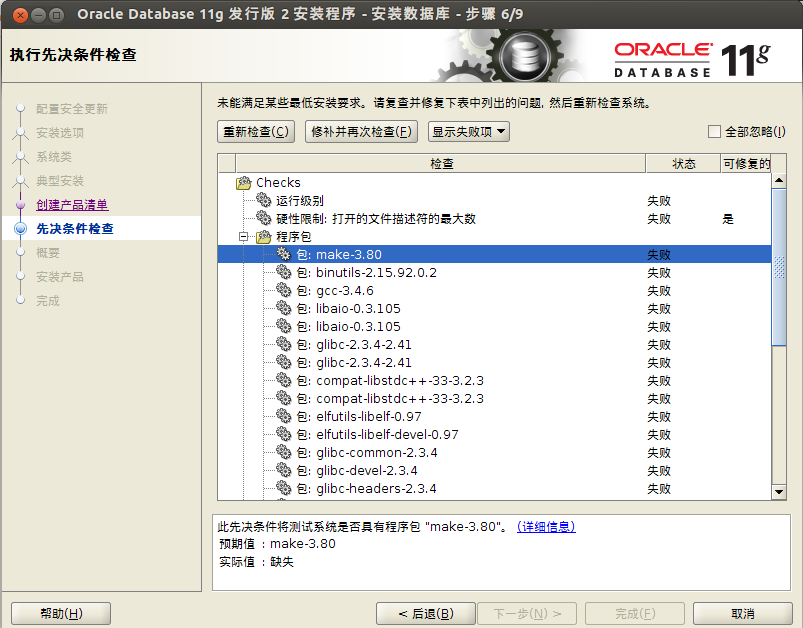The width and height of the screenshot is (803, 628).
Task: Click the 概要 step
Action: [x=48, y=253]
